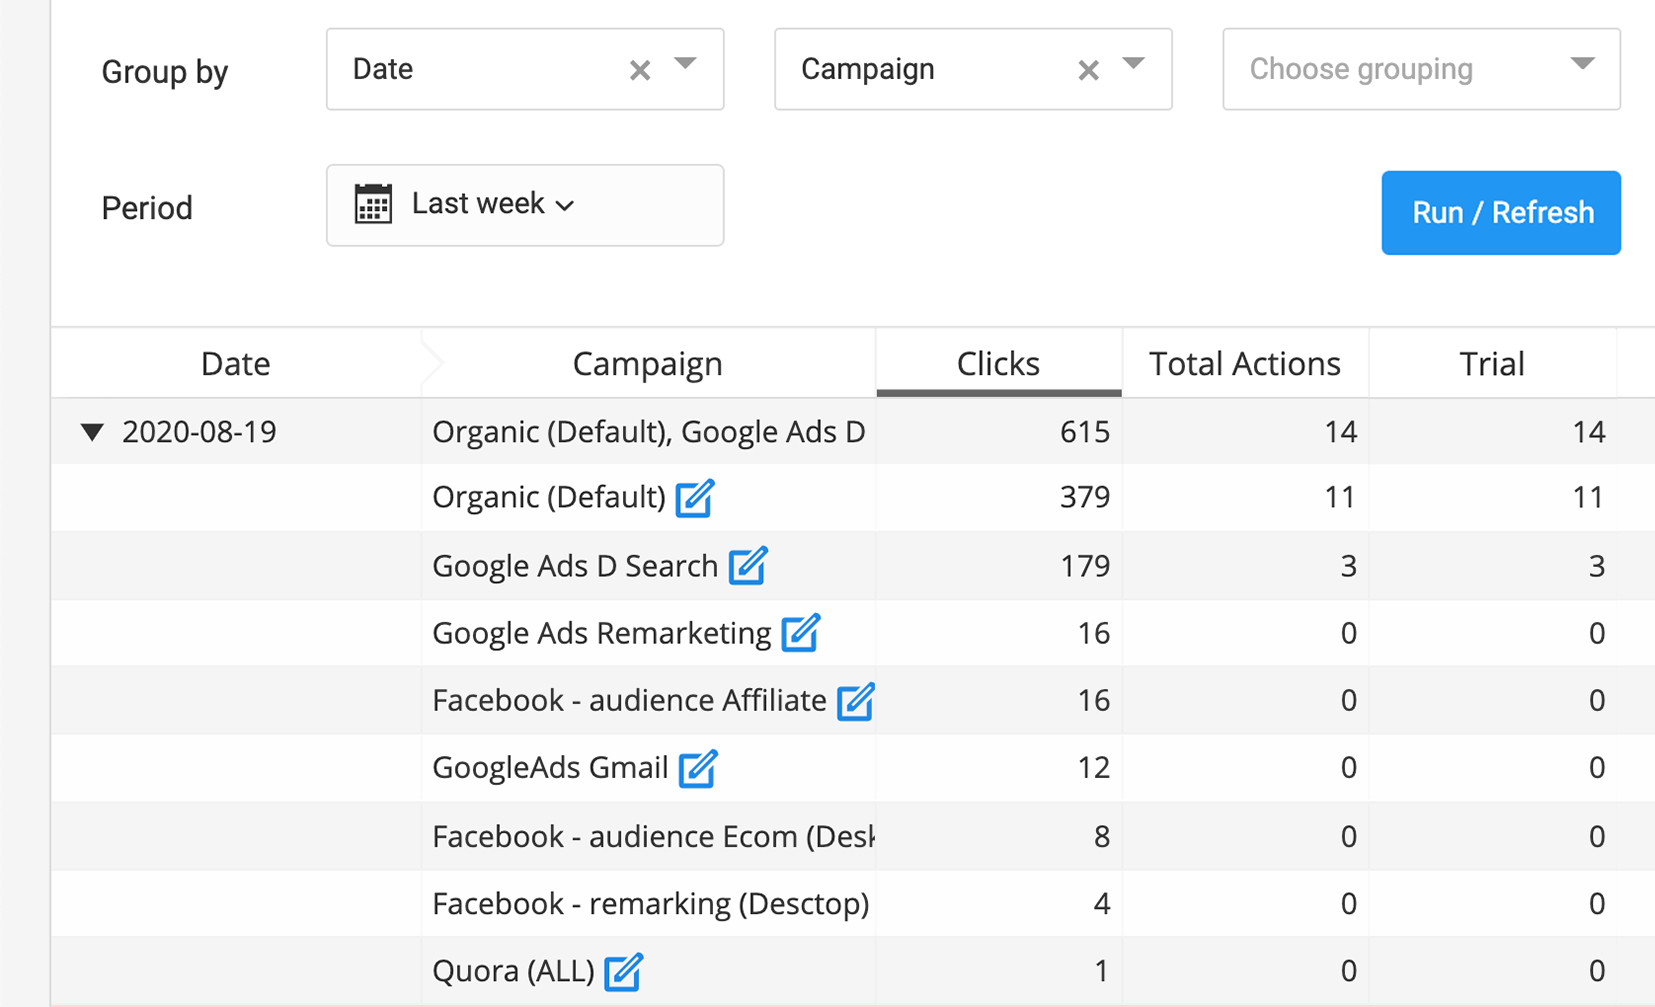
Task: Sort by the Clicks column header
Action: coord(998,364)
